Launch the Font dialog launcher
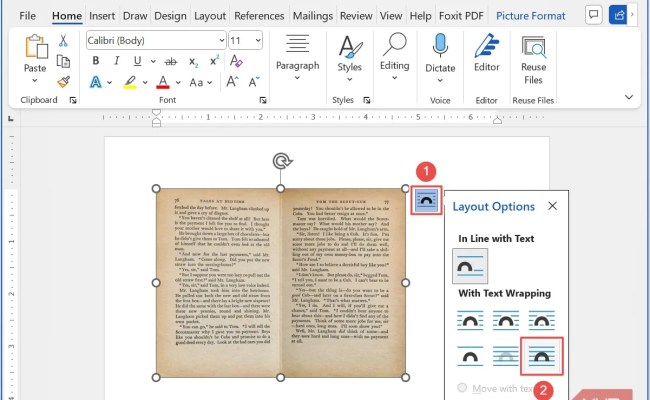The image size is (650, 400). [263, 100]
